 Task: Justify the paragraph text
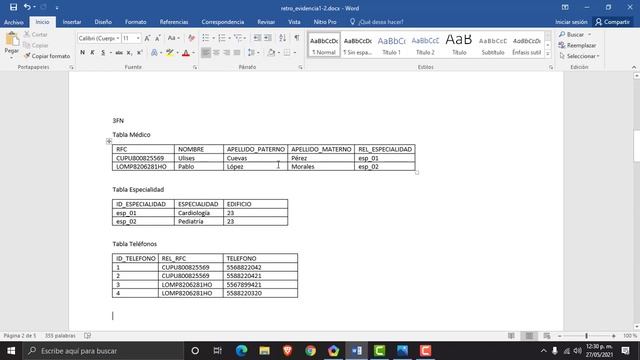coord(237,52)
